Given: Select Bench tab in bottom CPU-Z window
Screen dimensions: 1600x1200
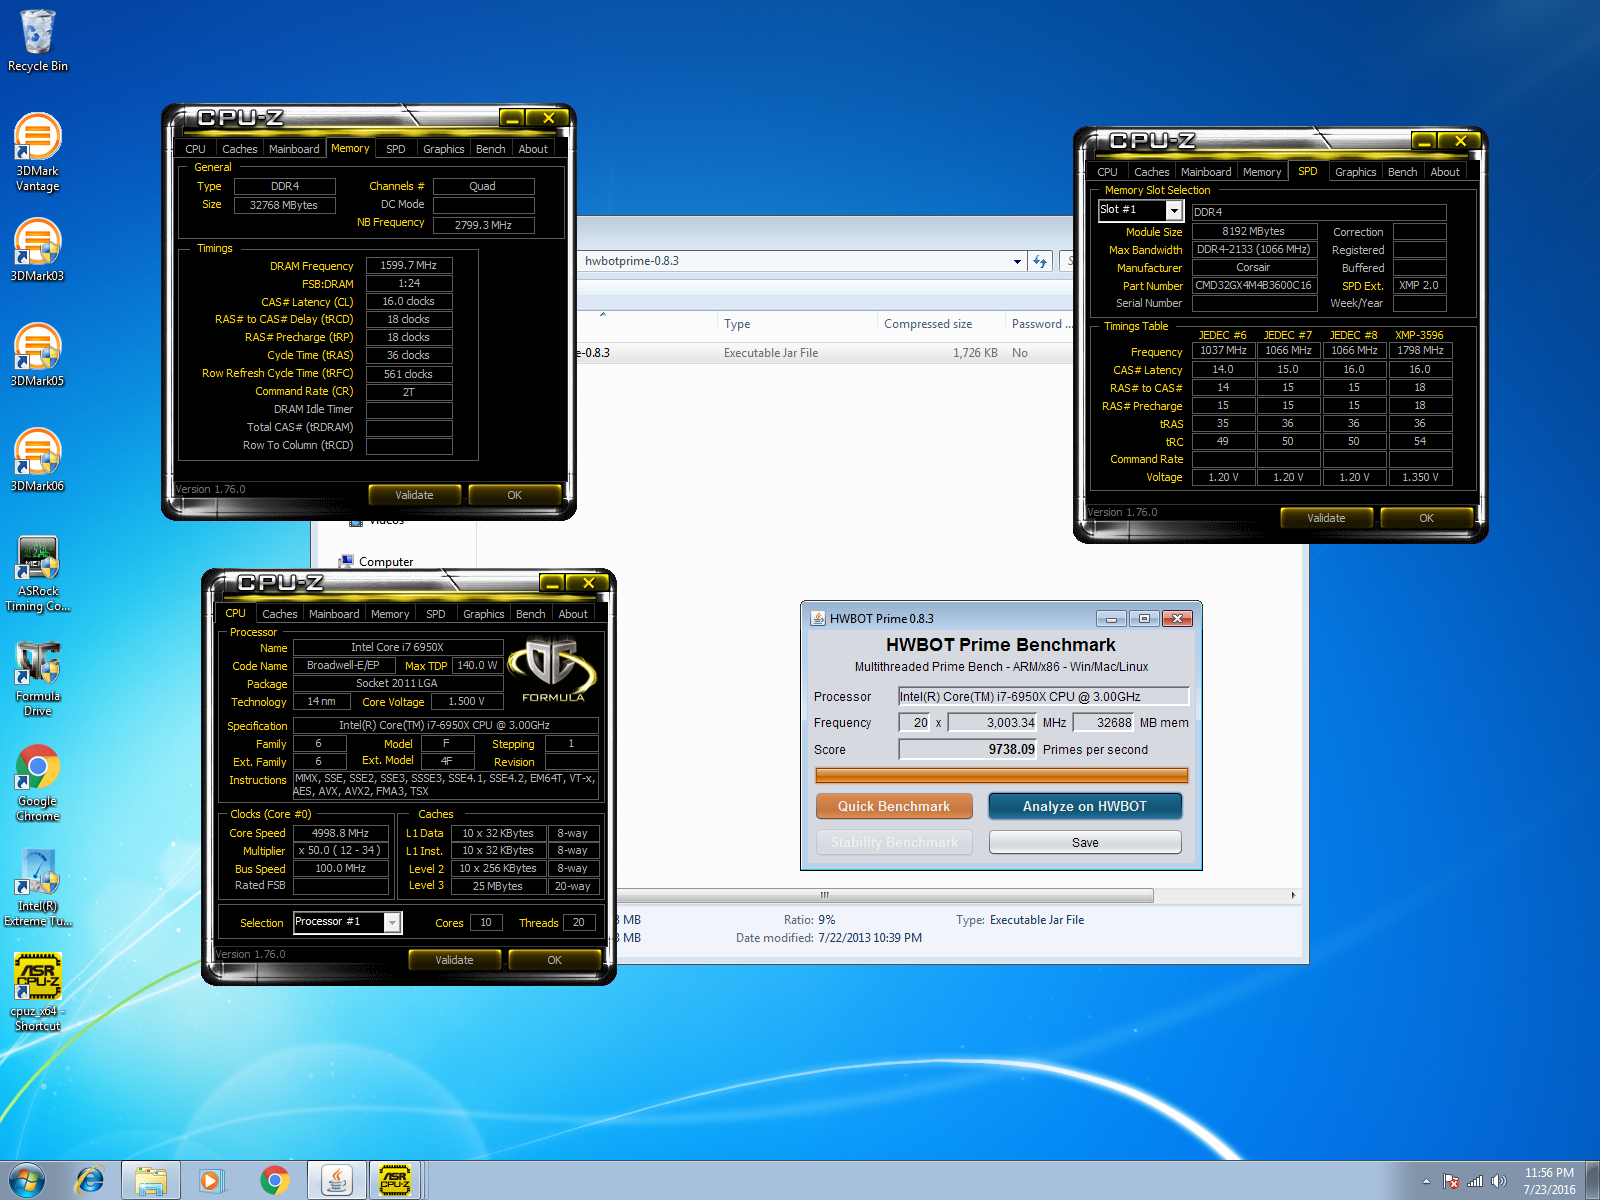Looking at the screenshot, I should pyautogui.click(x=531, y=614).
